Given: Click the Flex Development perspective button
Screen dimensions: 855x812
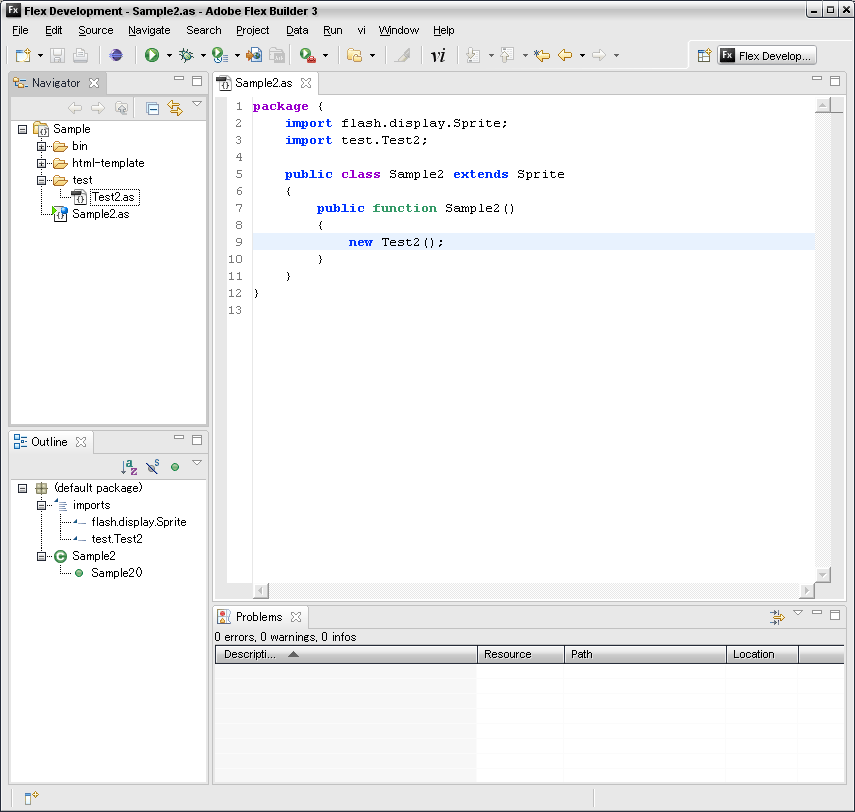Looking at the screenshot, I should (767, 56).
